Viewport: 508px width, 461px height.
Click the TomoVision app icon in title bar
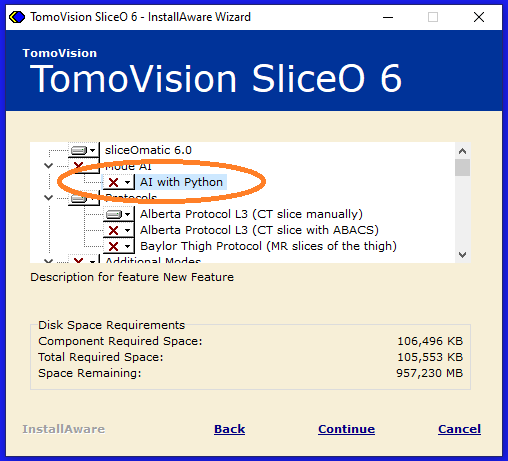(x=17, y=17)
